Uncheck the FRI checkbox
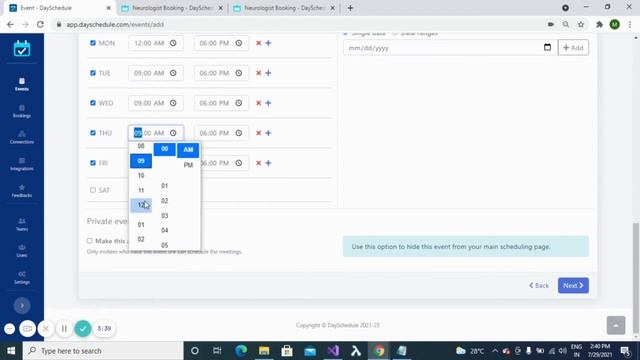This screenshot has width=640, height=360. 93,162
